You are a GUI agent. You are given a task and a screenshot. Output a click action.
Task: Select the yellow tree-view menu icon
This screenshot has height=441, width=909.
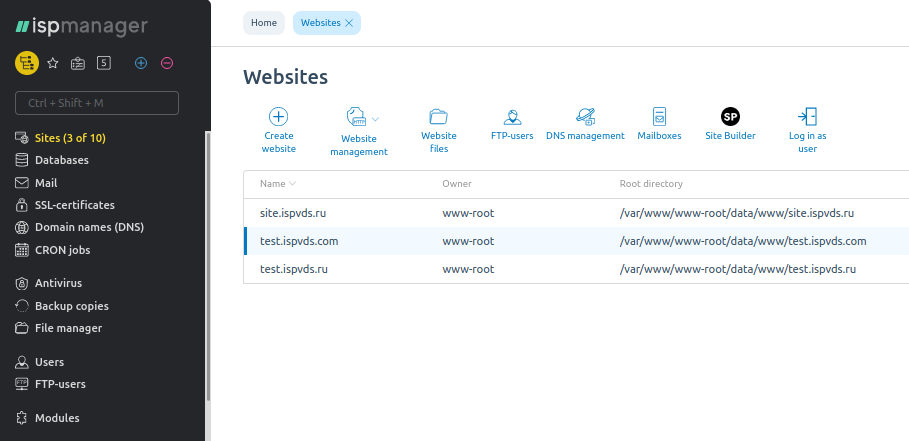pos(27,63)
